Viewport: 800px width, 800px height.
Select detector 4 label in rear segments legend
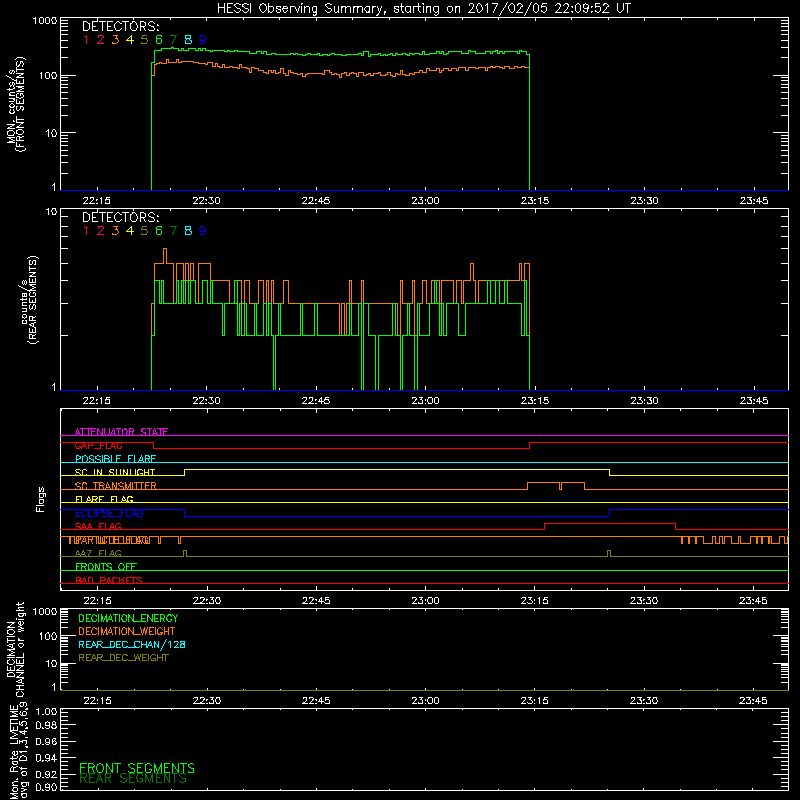tap(130, 231)
